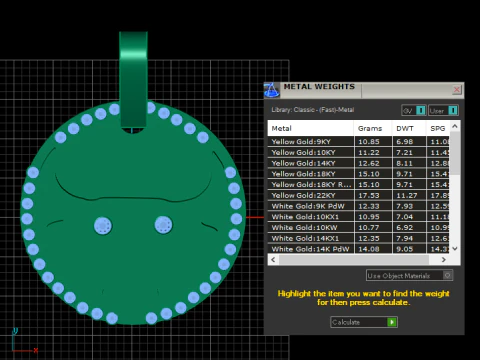Image resolution: width=480 pixels, height=360 pixels.
Task: Click the horizontal scrollbar track
Action: pos(358,259)
